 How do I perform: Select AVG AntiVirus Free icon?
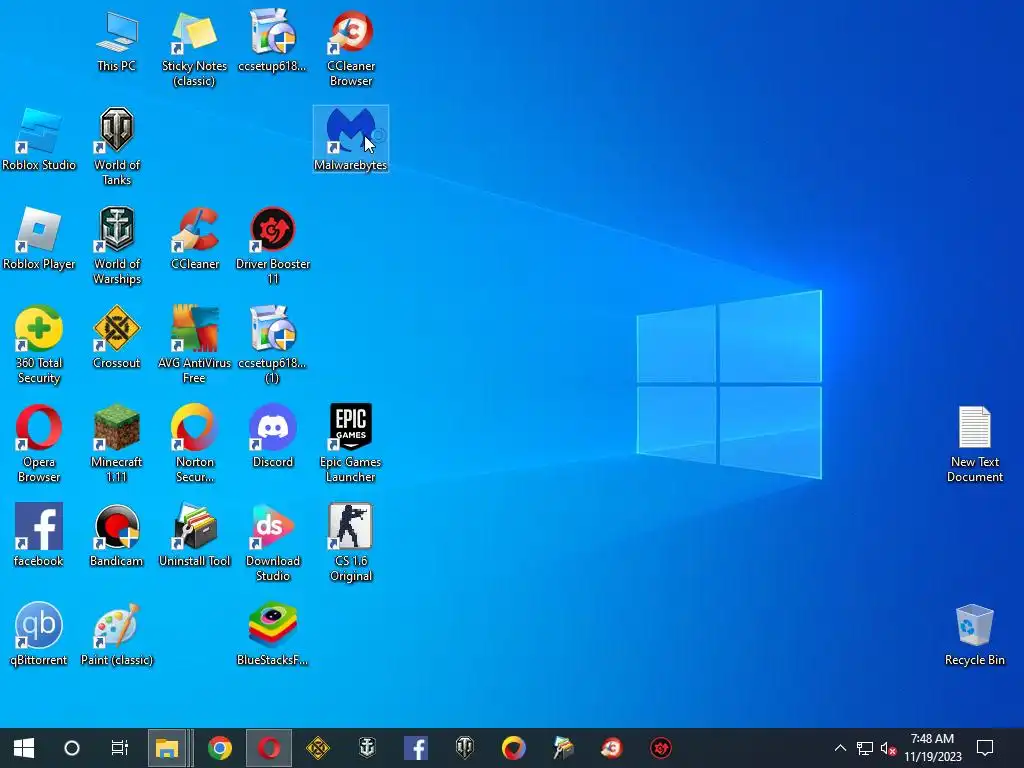point(195,345)
